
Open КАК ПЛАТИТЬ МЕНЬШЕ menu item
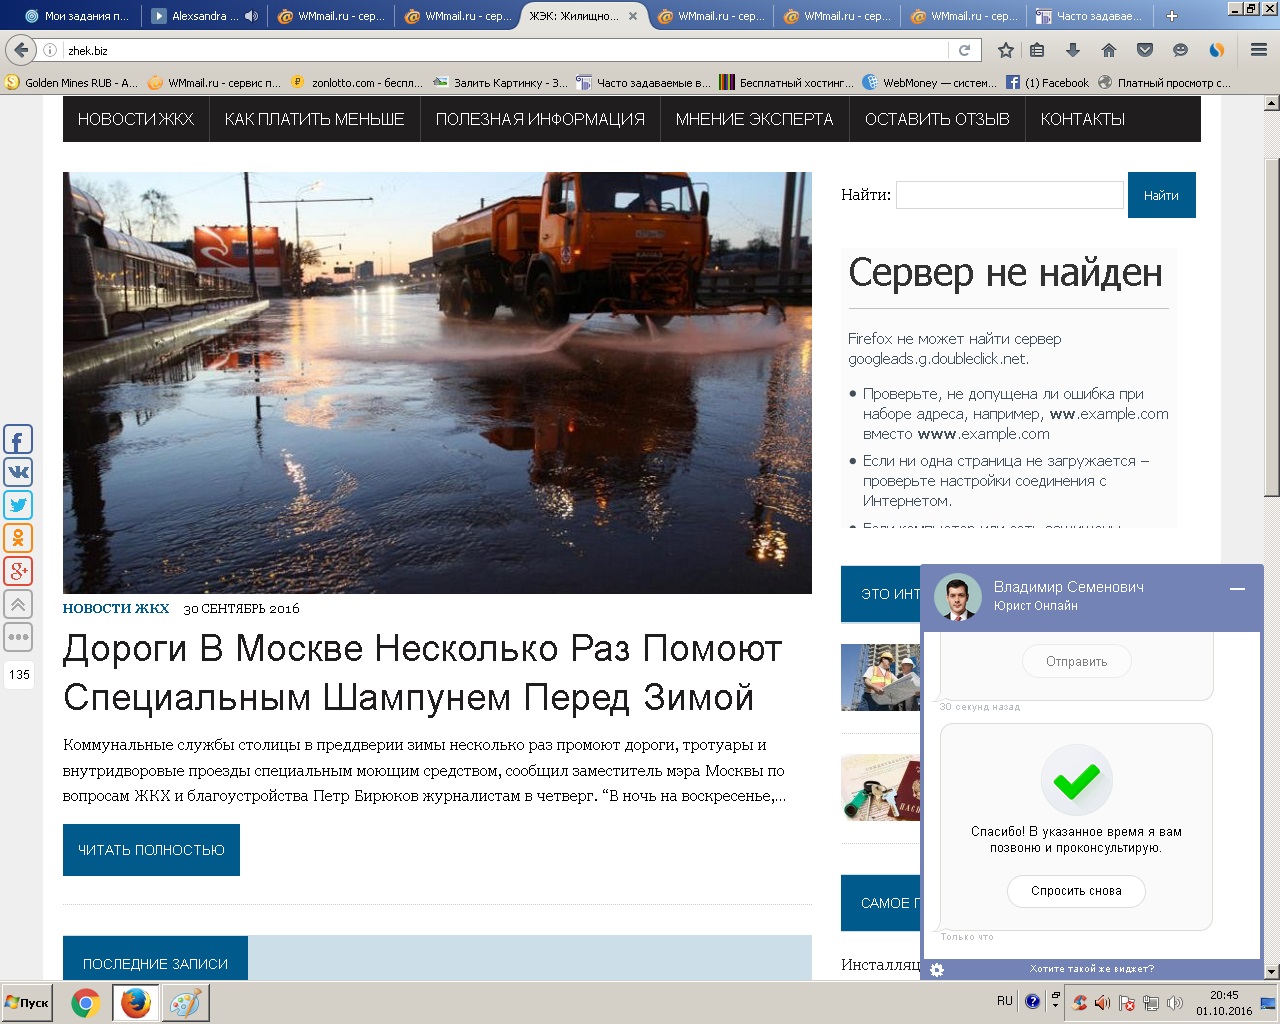[x=314, y=119]
